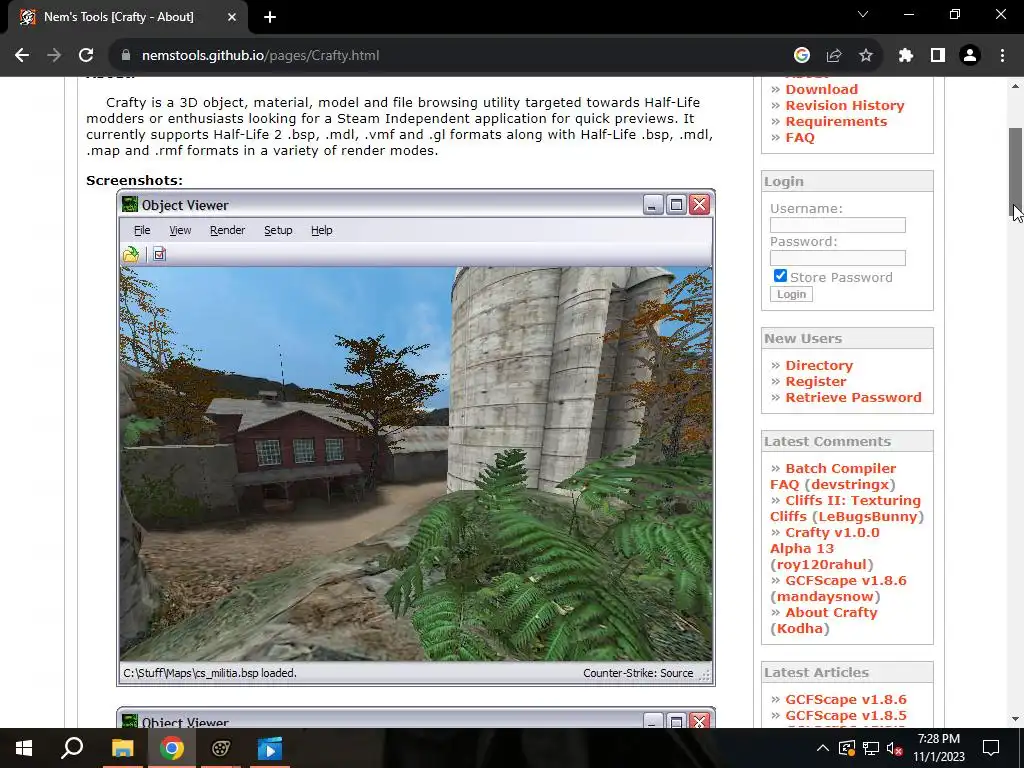This screenshot has height=768, width=1024.
Task: Open the Chrome extensions puzzle icon
Action: pyautogui.click(x=906, y=56)
